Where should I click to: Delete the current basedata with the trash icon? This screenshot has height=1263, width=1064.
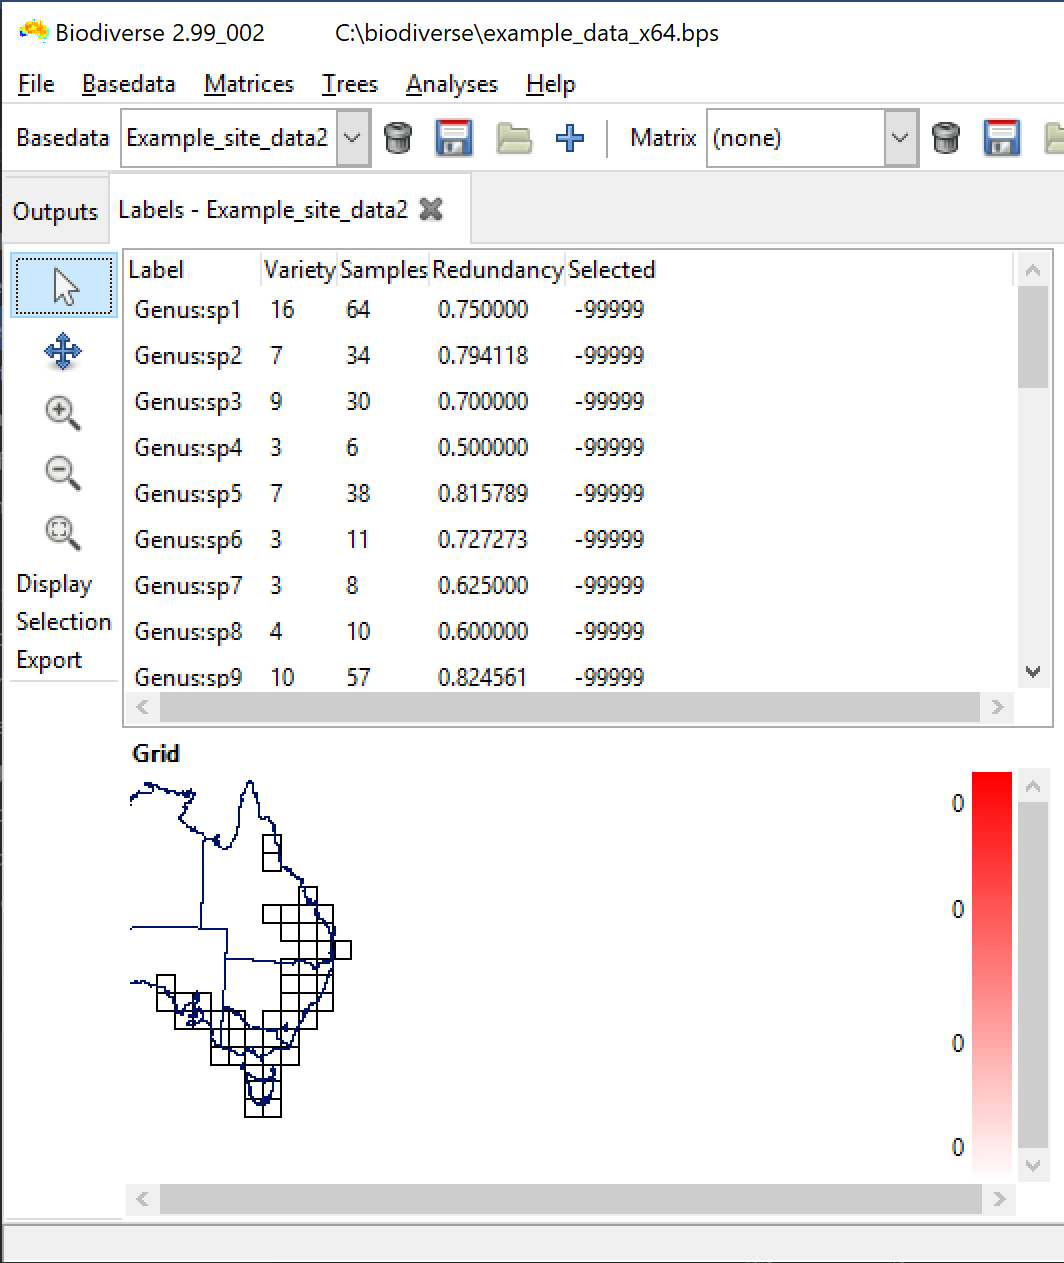pyautogui.click(x=399, y=138)
